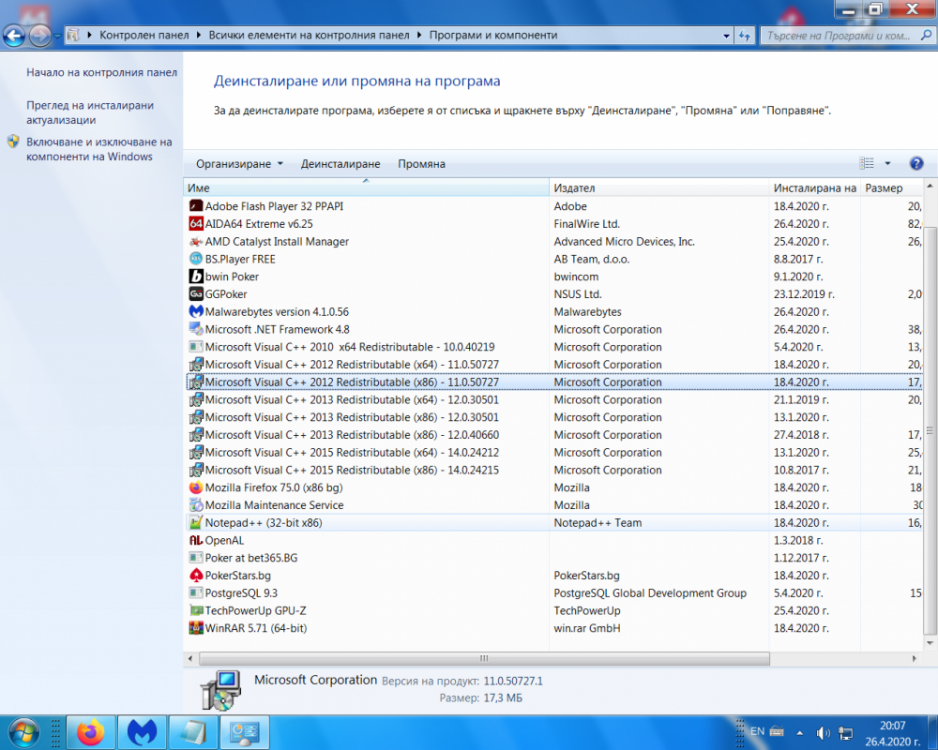Image resolution: width=938 pixels, height=750 pixels.
Task: Select Microsoft Visual C++ 2012 Redistributable (x64) row
Action: (x=554, y=364)
